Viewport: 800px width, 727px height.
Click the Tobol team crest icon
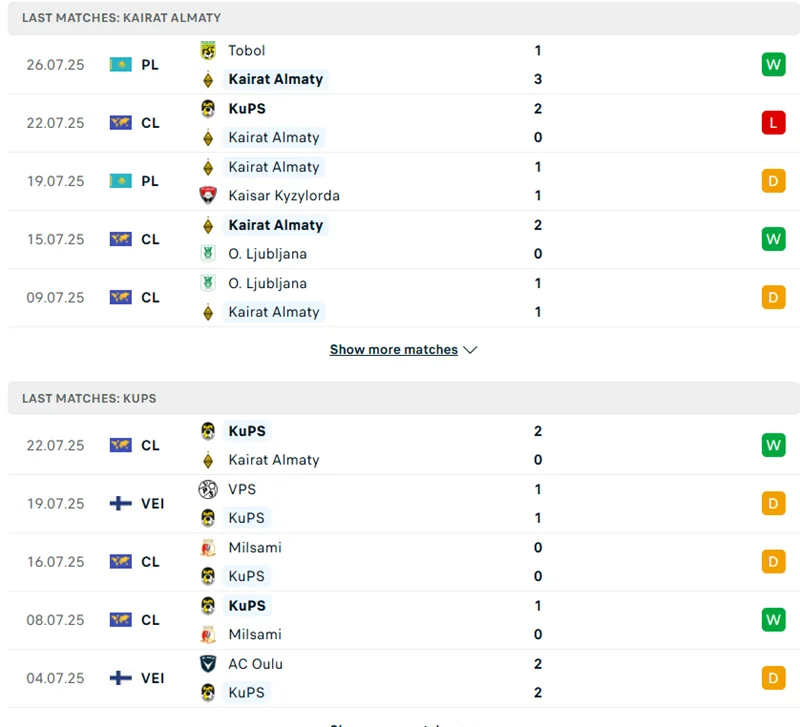coord(208,50)
